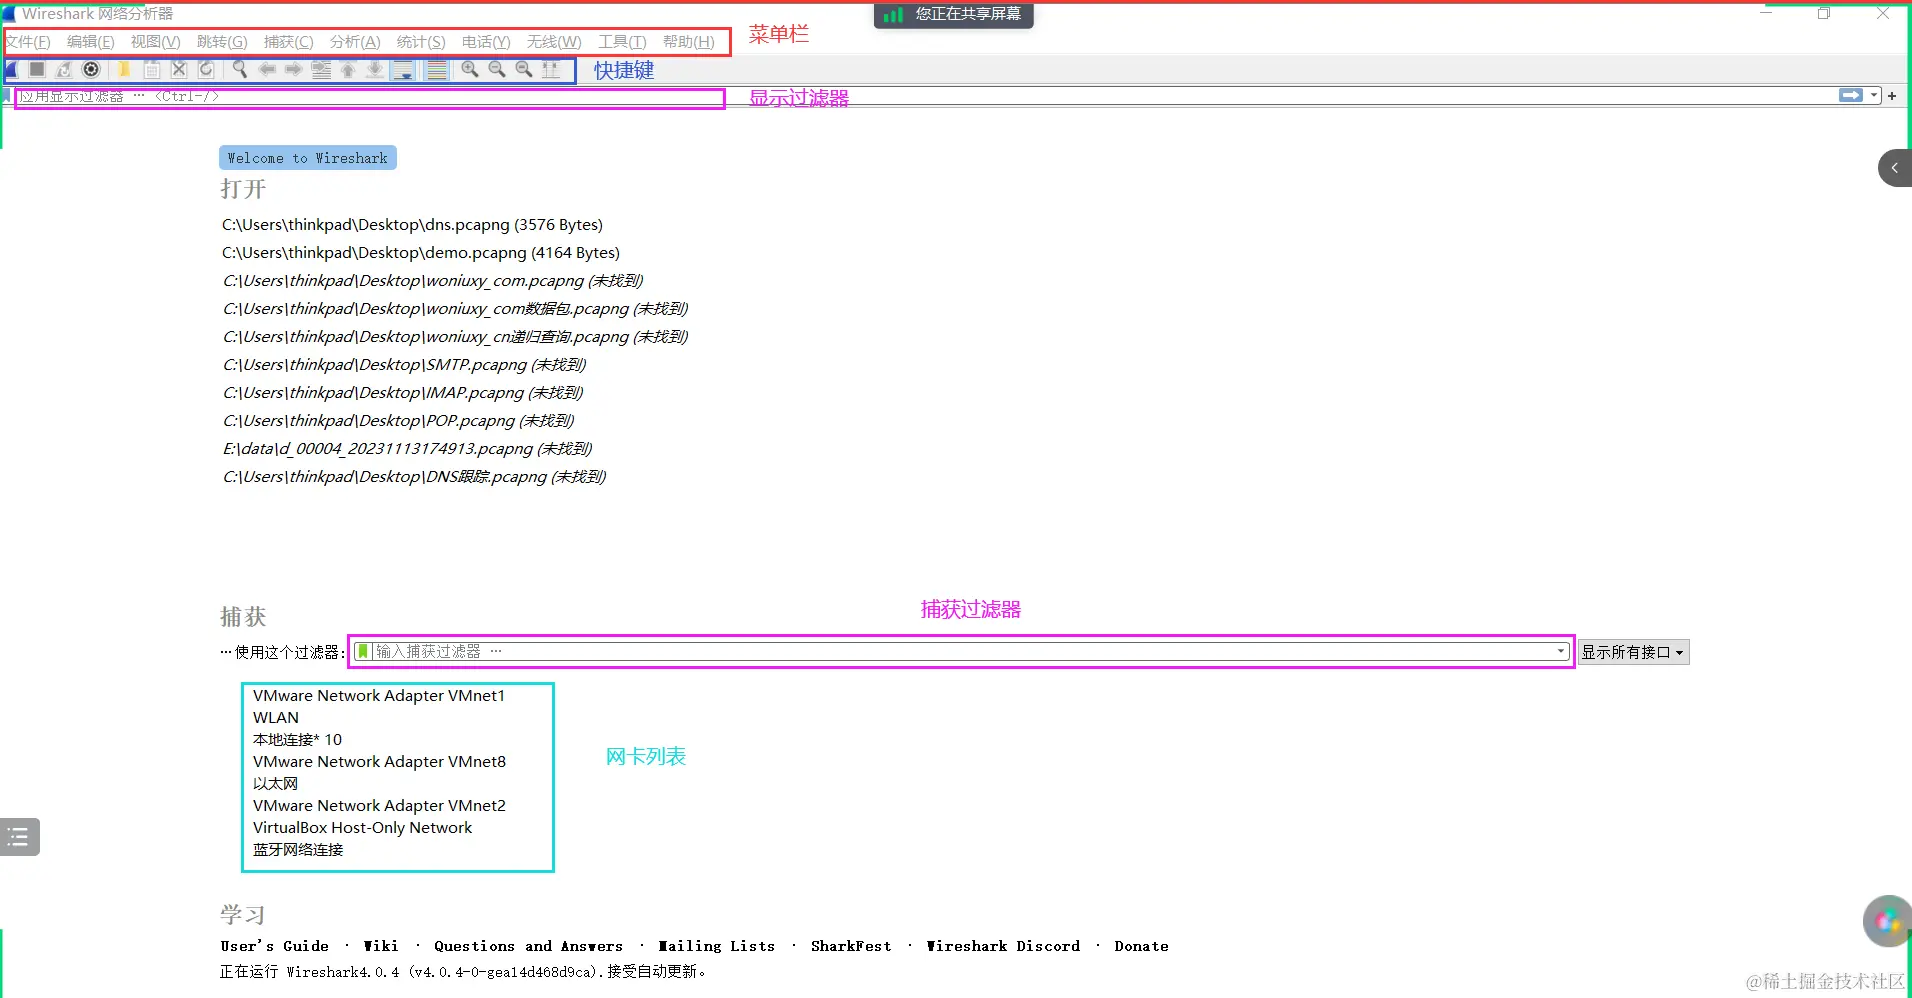Zoom out on packet text

[x=497, y=69]
